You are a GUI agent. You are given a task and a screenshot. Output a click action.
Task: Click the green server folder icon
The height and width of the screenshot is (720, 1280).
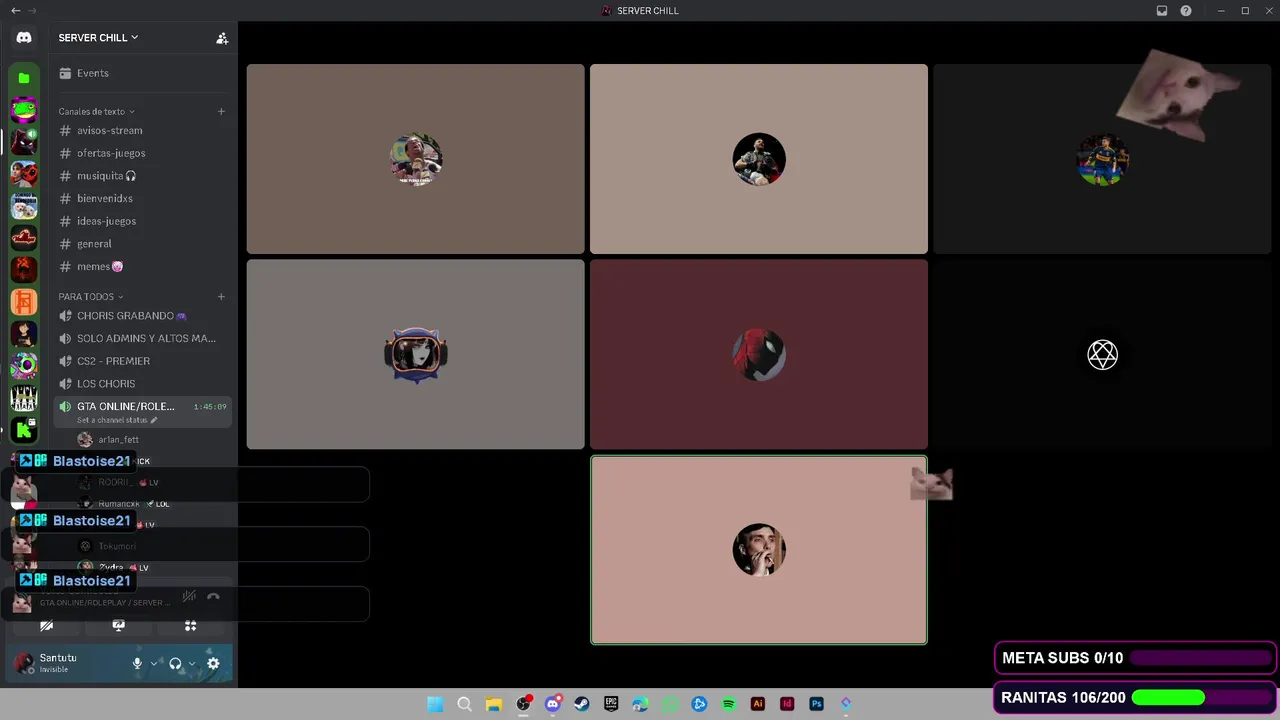(24, 78)
